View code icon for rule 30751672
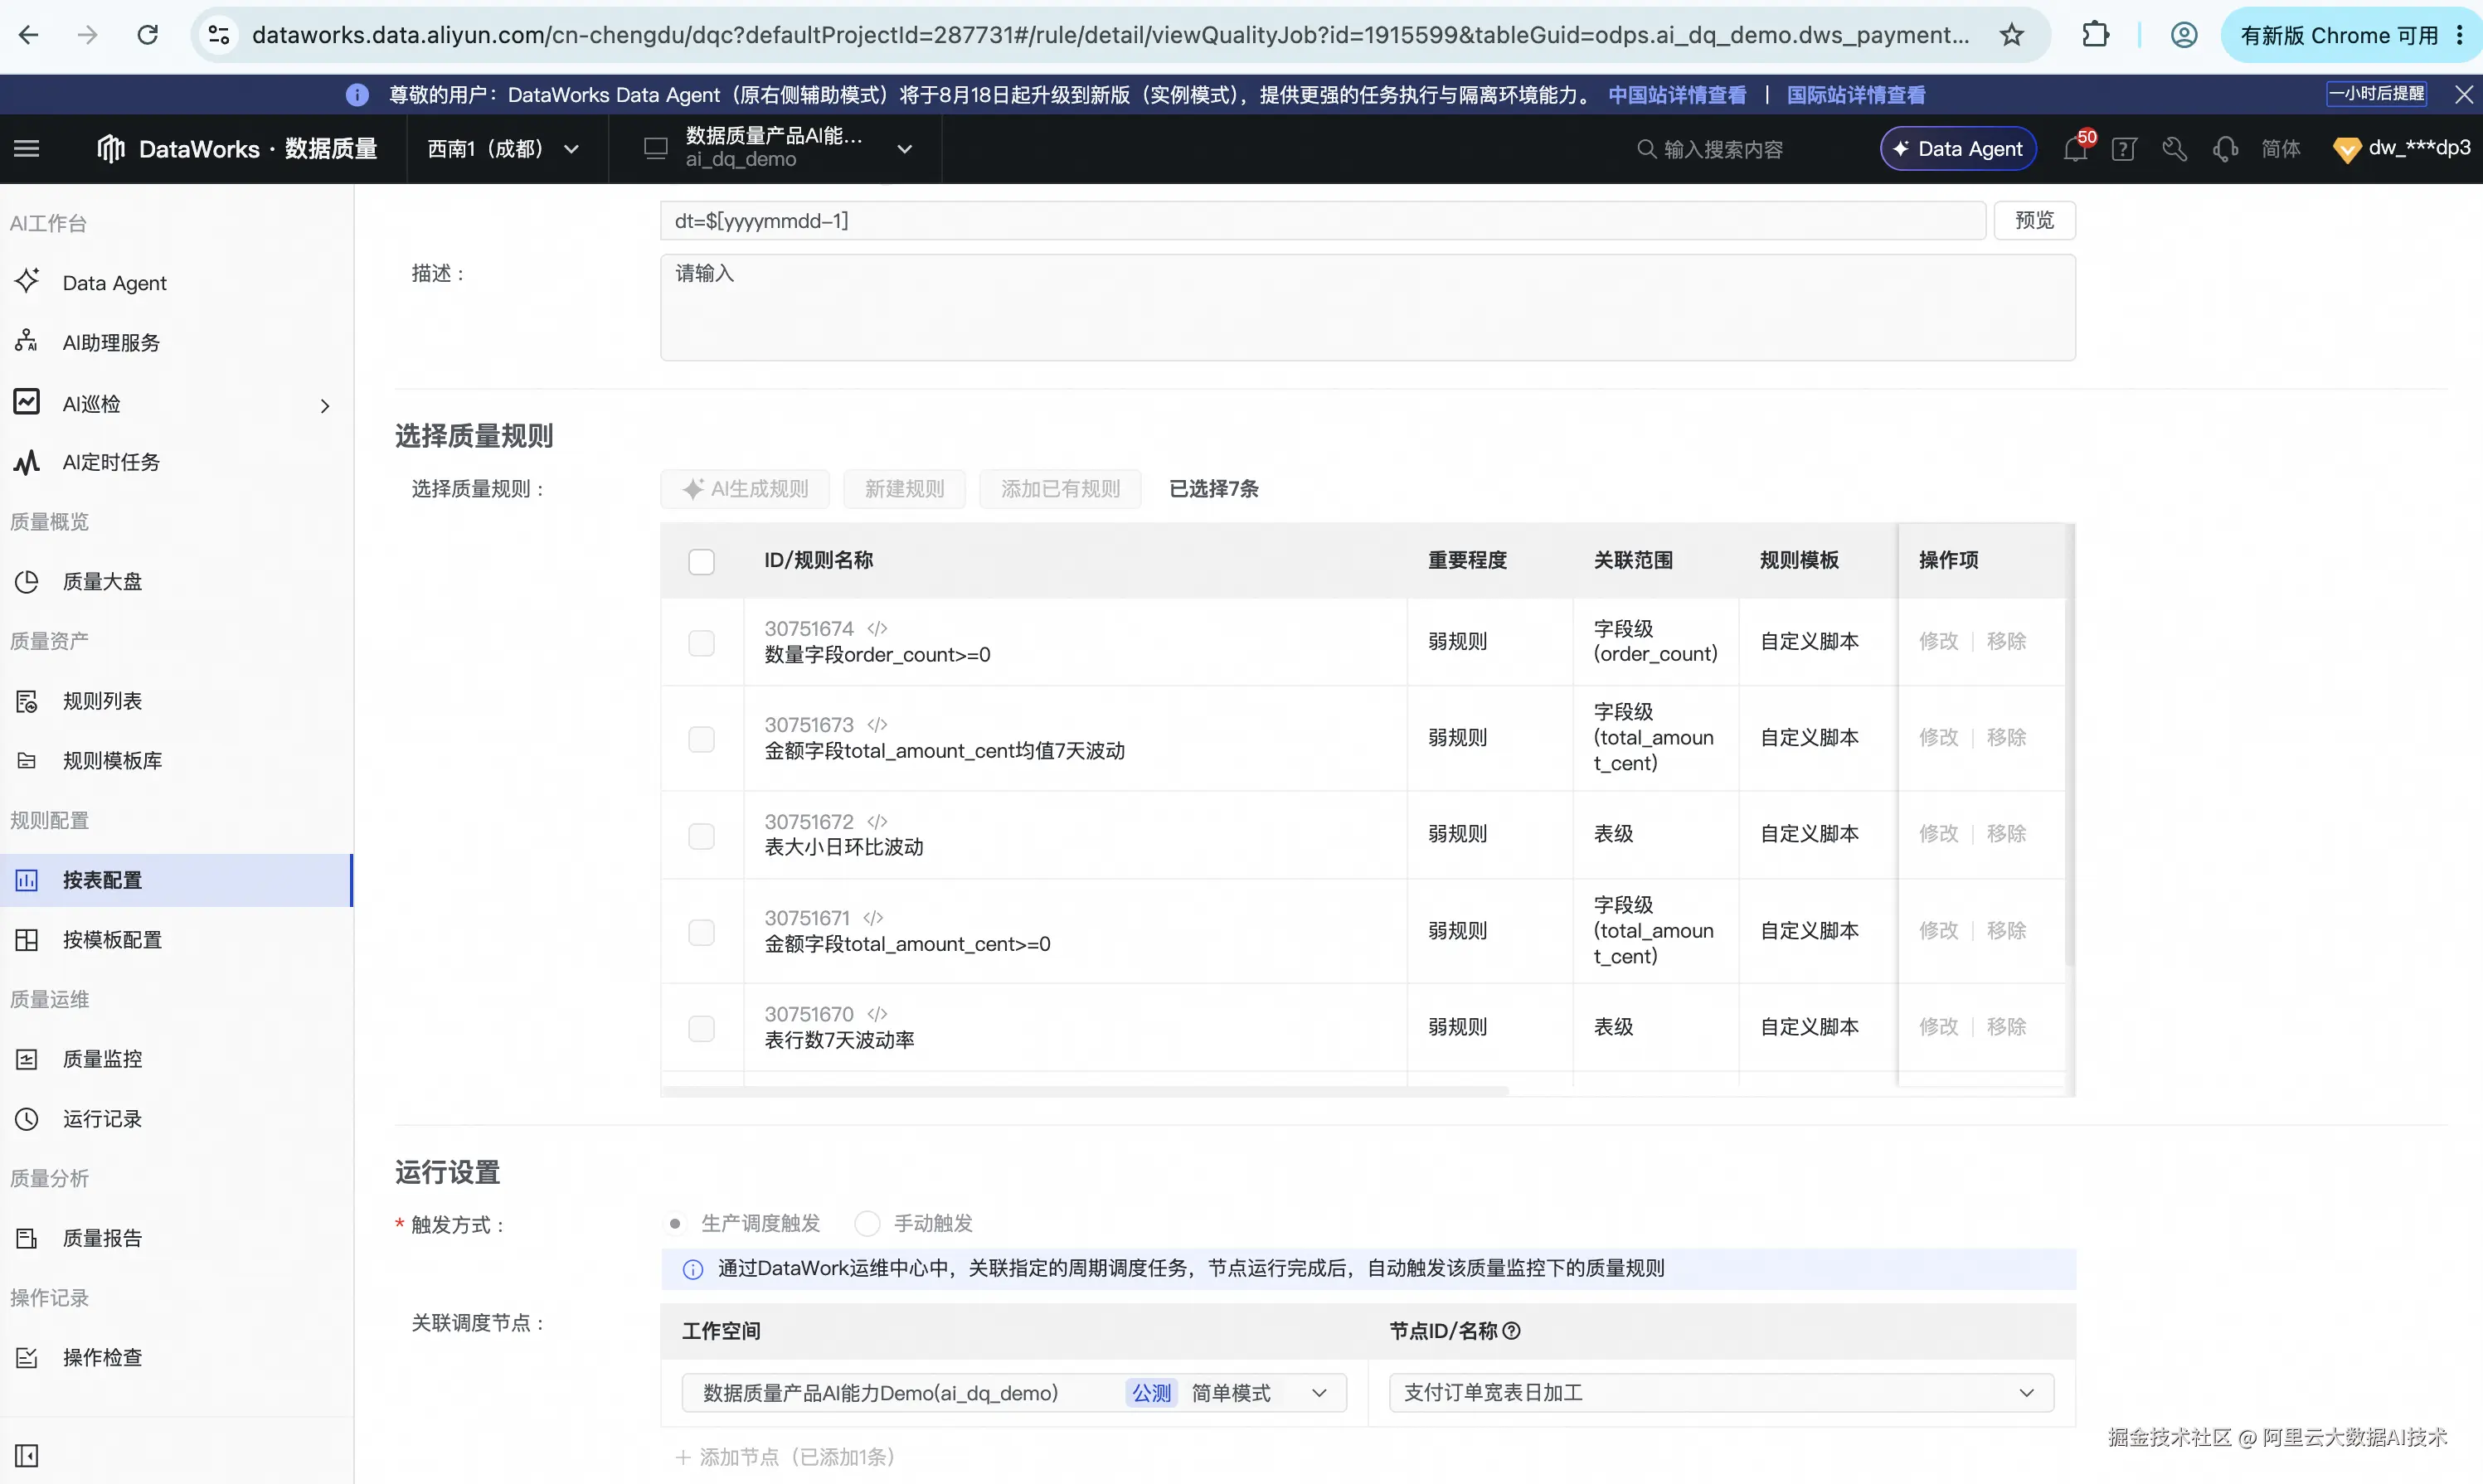2483x1484 pixels. tap(877, 821)
